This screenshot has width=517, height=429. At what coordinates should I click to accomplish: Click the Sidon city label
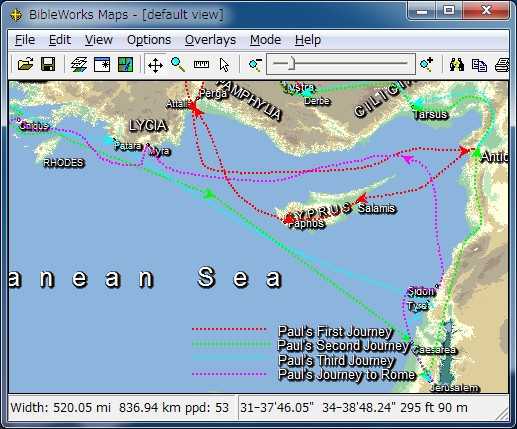[x=421, y=292]
